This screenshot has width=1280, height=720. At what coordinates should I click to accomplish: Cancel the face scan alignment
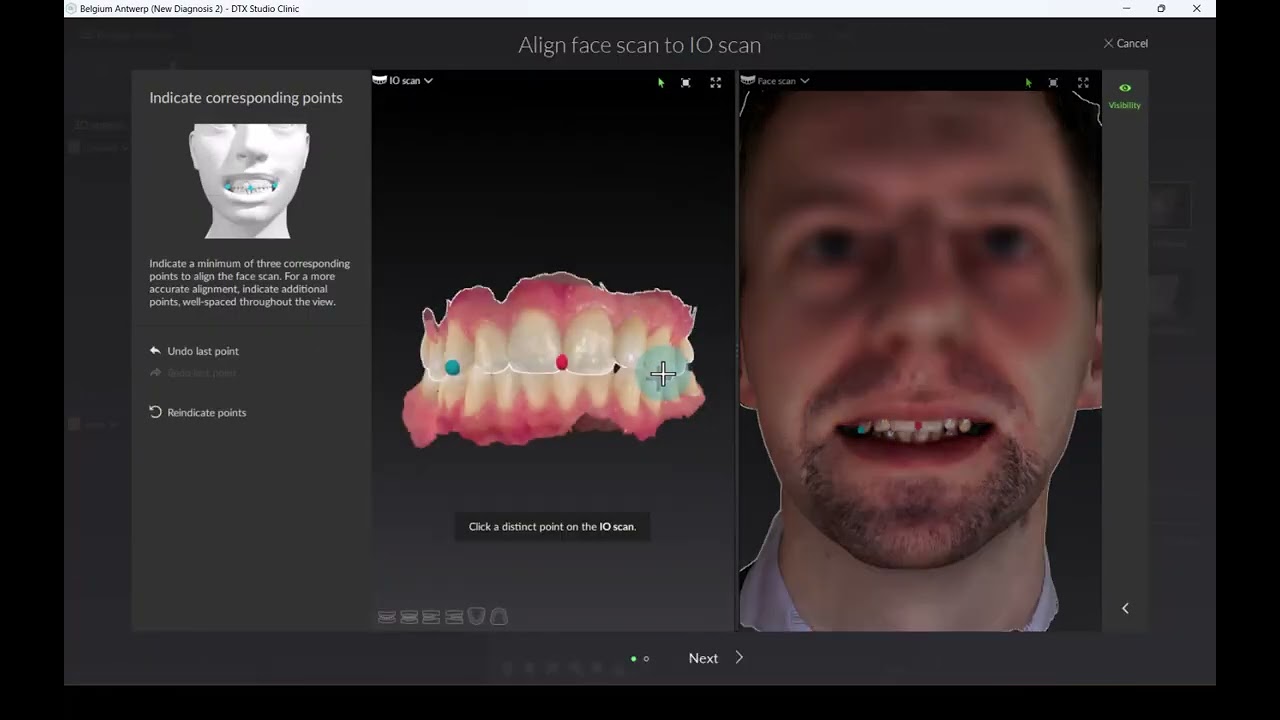(x=1126, y=43)
